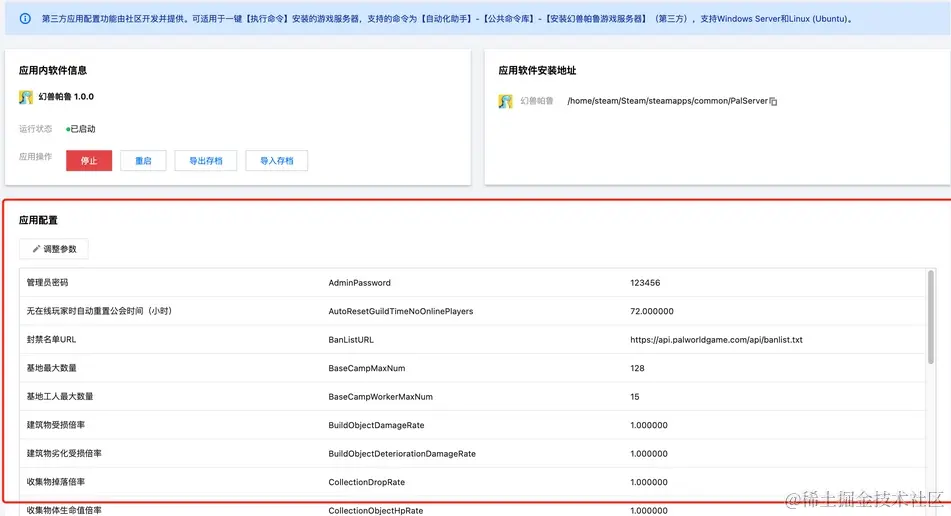Click BuildObjectDeteriorationDamageRate parameter name
The width and height of the screenshot is (951, 516).
click(402, 454)
